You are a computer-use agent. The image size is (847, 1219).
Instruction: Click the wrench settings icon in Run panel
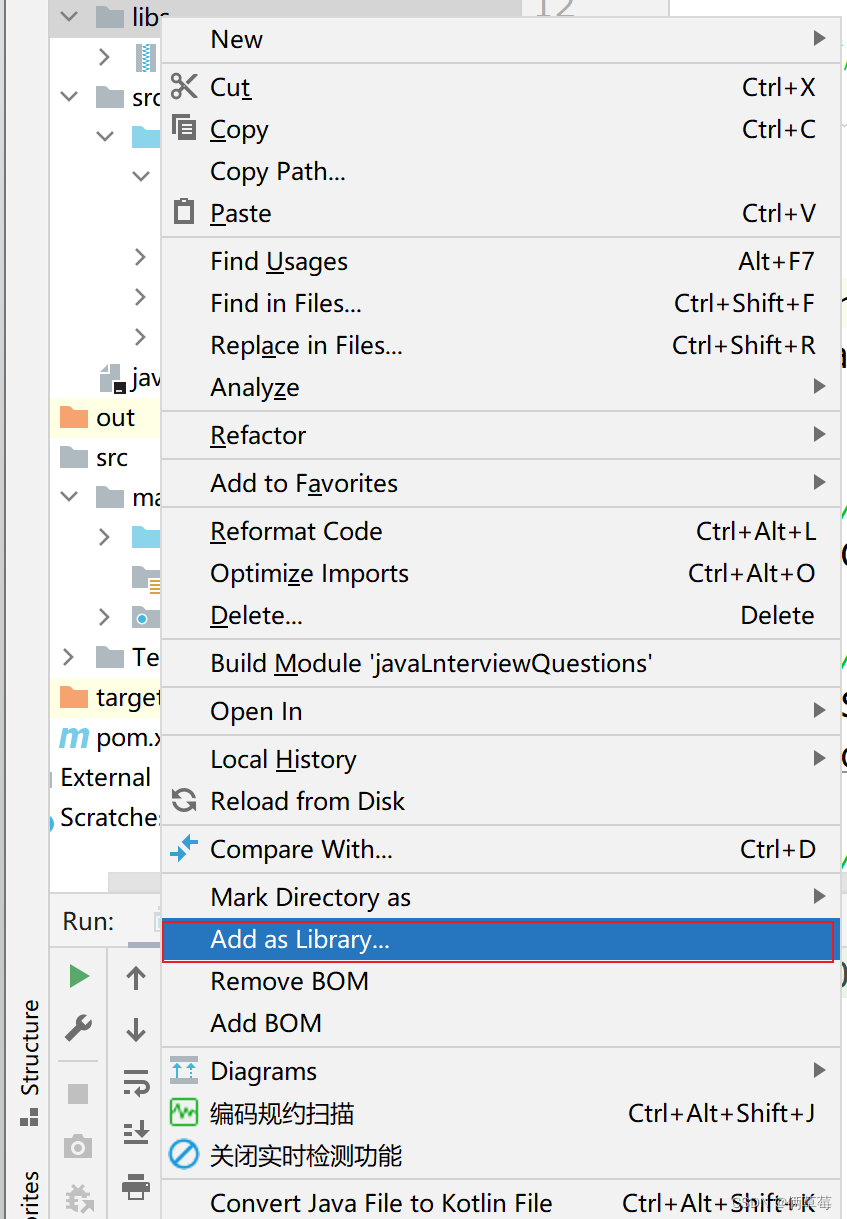[78, 1028]
